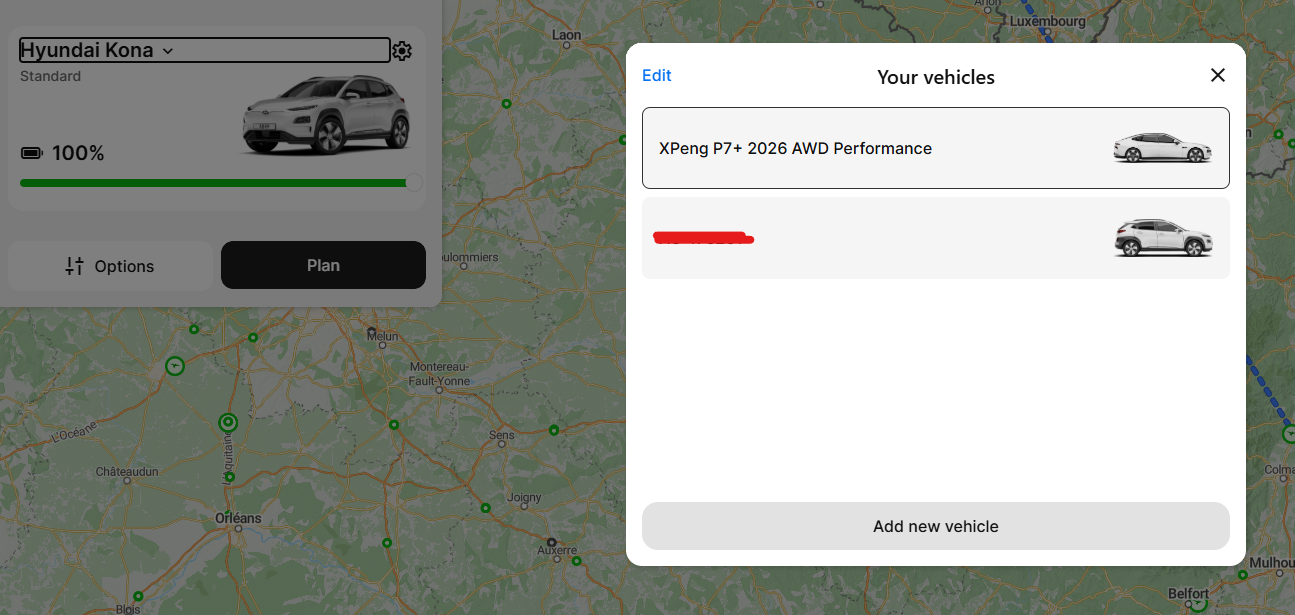
Task: Select the redacted vehicle entry
Action: coord(935,238)
